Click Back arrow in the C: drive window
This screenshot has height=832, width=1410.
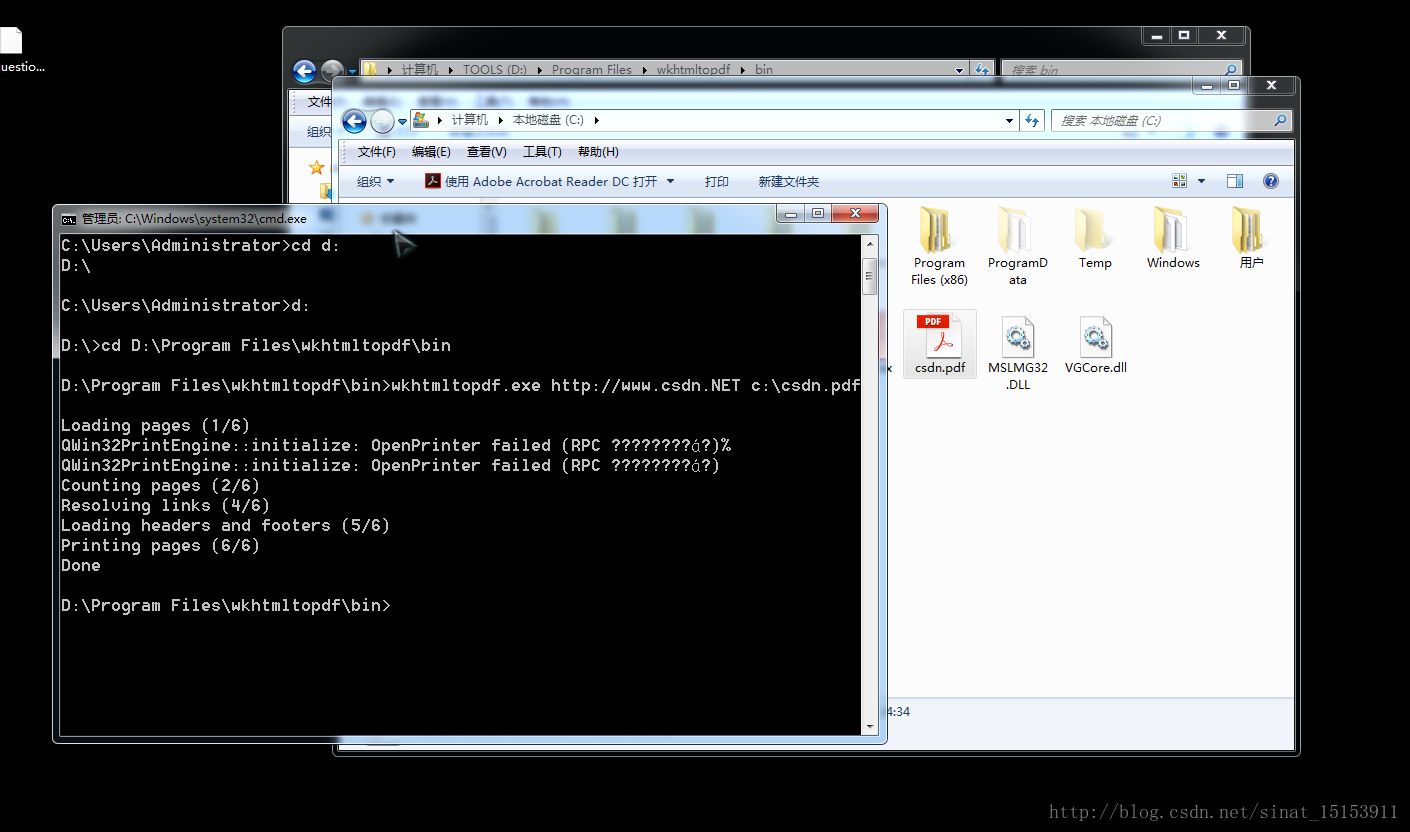click(x=354, y=121)
